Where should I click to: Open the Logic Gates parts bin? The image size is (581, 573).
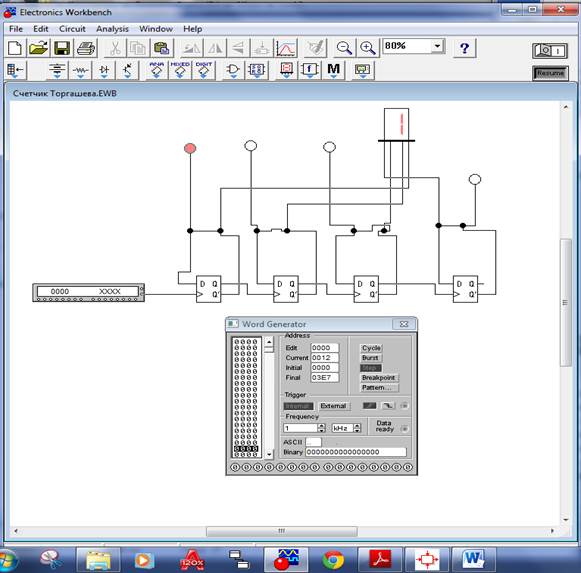tap(233, 70)
